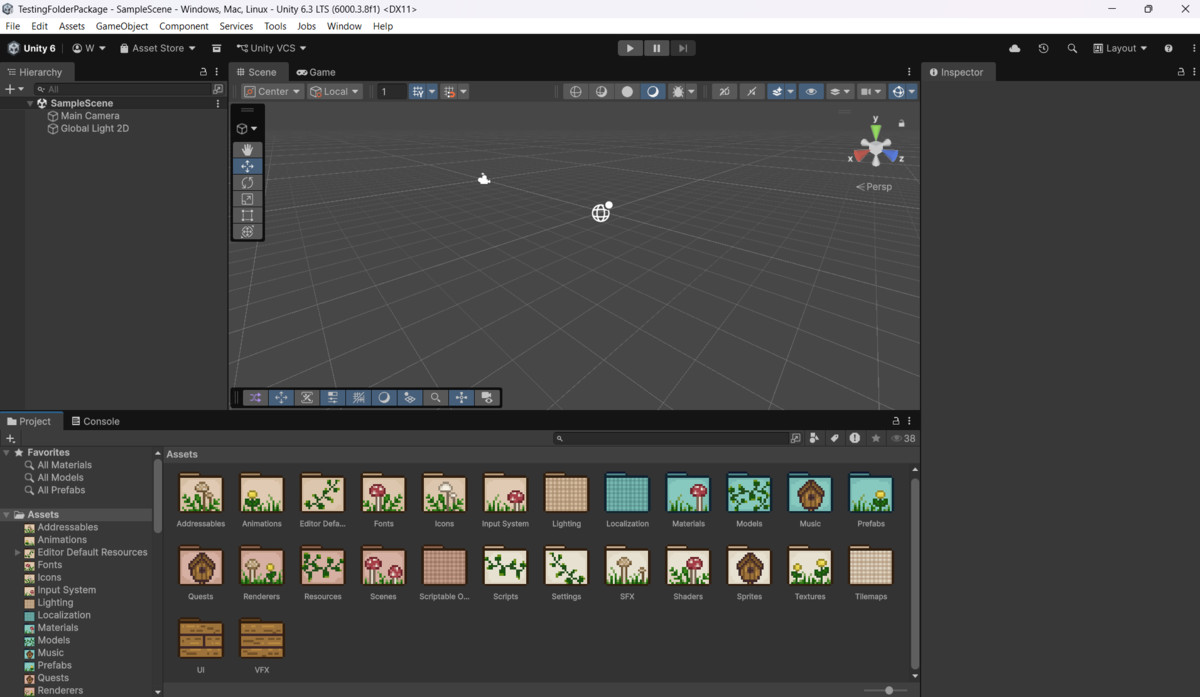Screen dimensions: 1200x697
Task: Open the Asset Store dropdown
Action: pyautogui.click(x=157, y=48)
